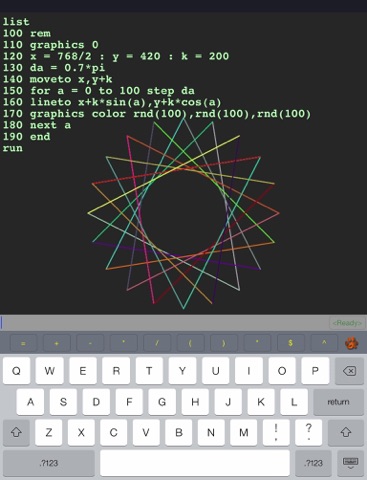Tap the S key
Screen dimensions: 367x480
63,402
